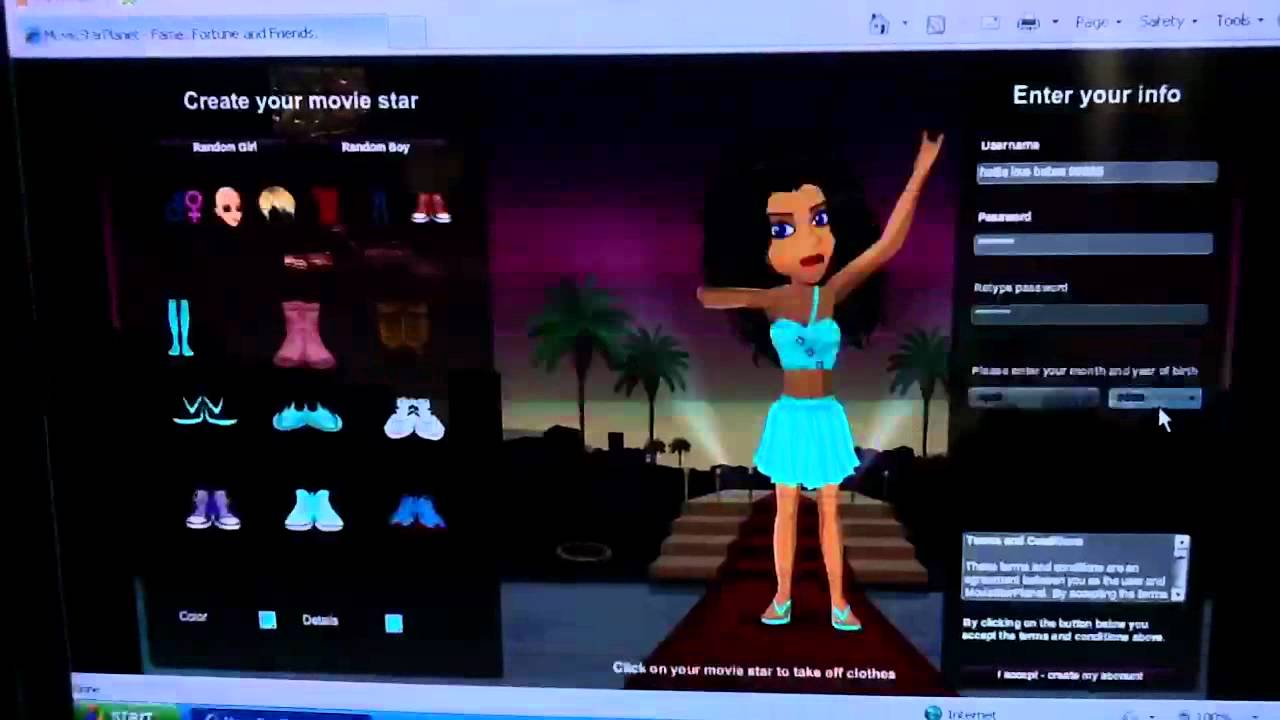This screenshot has width=1280, height=720.
Task: Choose the turquoise pointed slippers
Action: [307, 416]
